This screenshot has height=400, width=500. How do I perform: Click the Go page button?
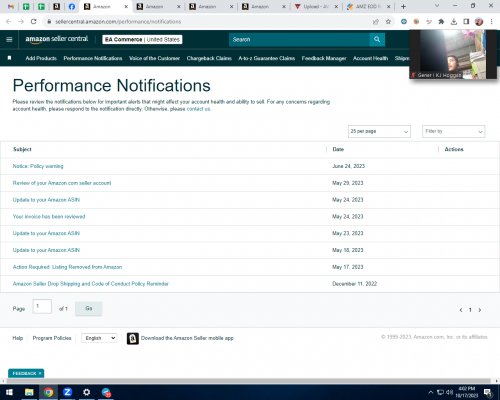[x=89, y=308]
